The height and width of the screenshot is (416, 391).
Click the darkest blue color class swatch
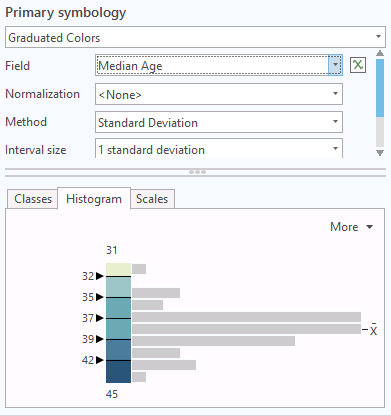click(x=118, y=372)
